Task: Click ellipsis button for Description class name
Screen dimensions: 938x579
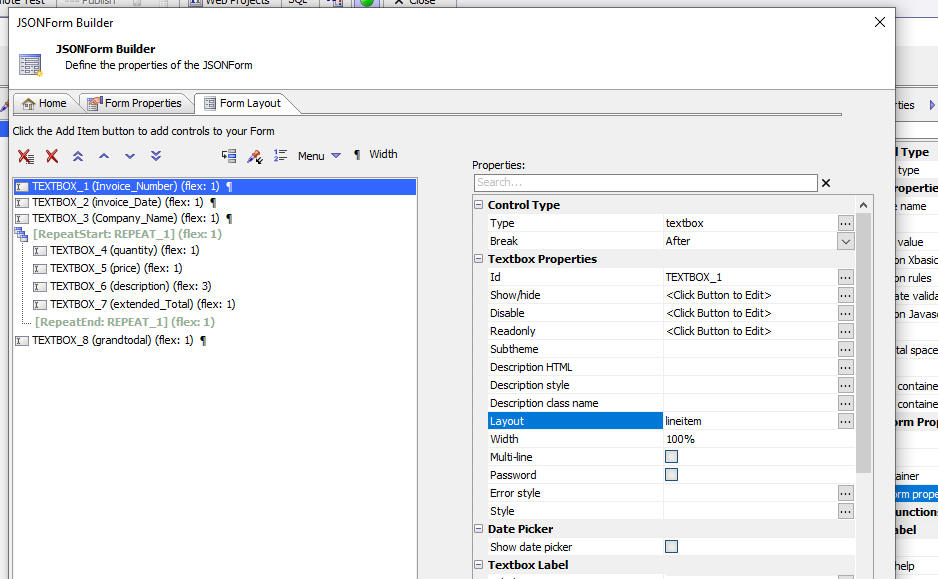Action: pos(845,403)
